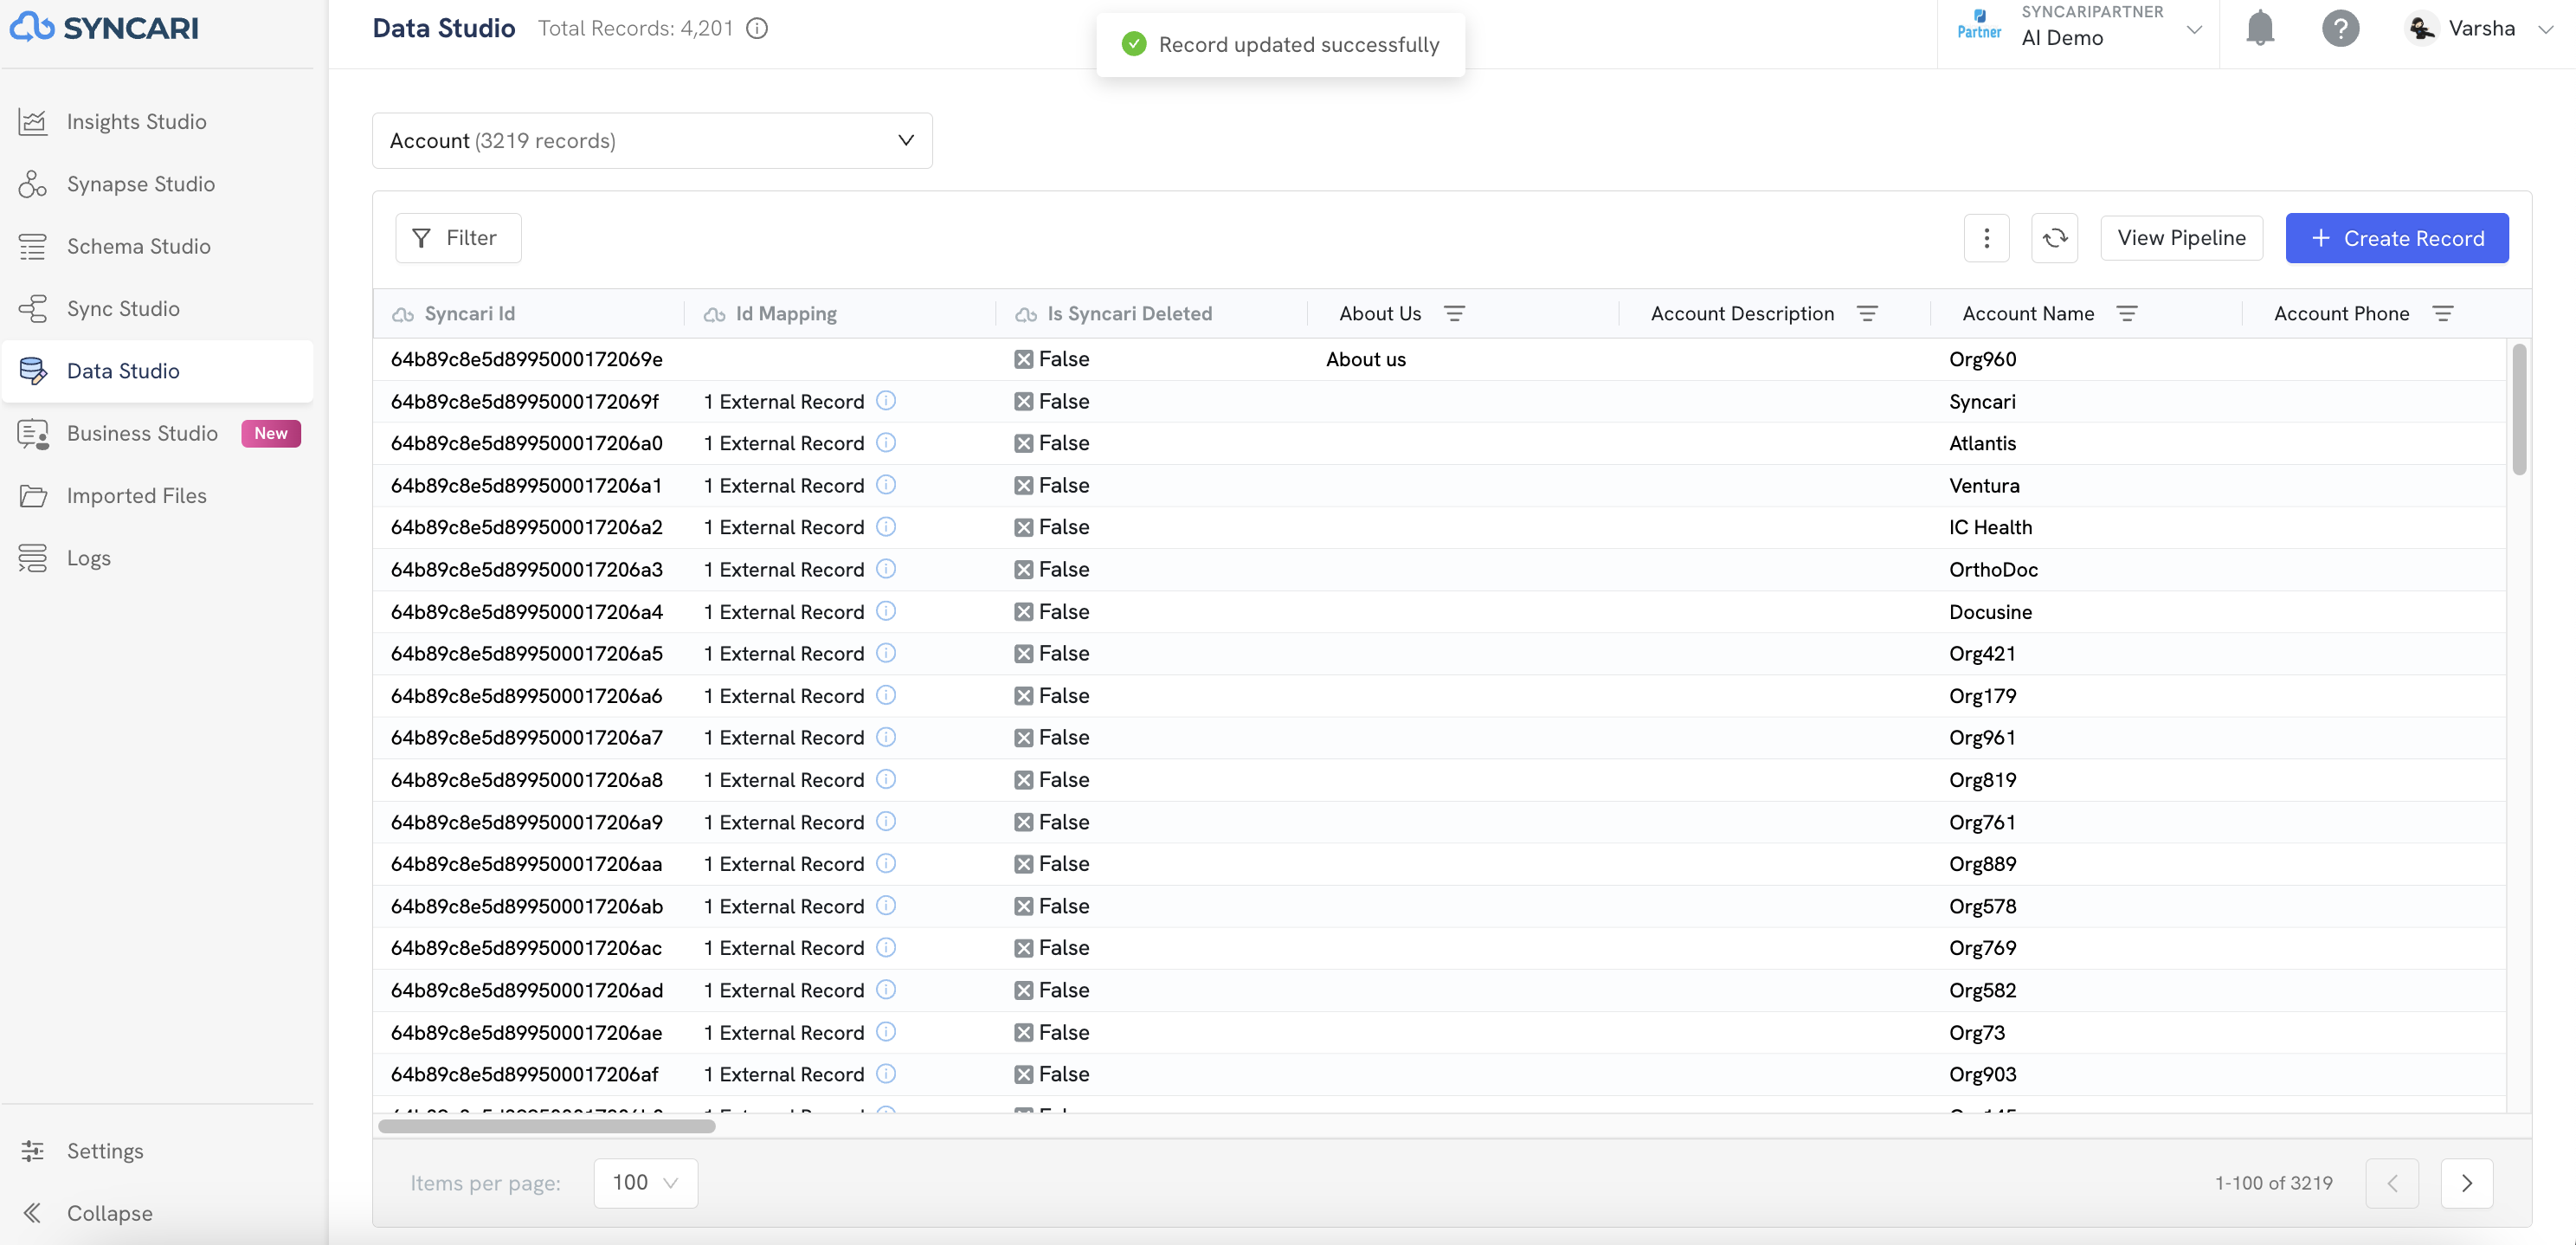
Task: Click Id Mapping column header
Action: click(786, 314)
